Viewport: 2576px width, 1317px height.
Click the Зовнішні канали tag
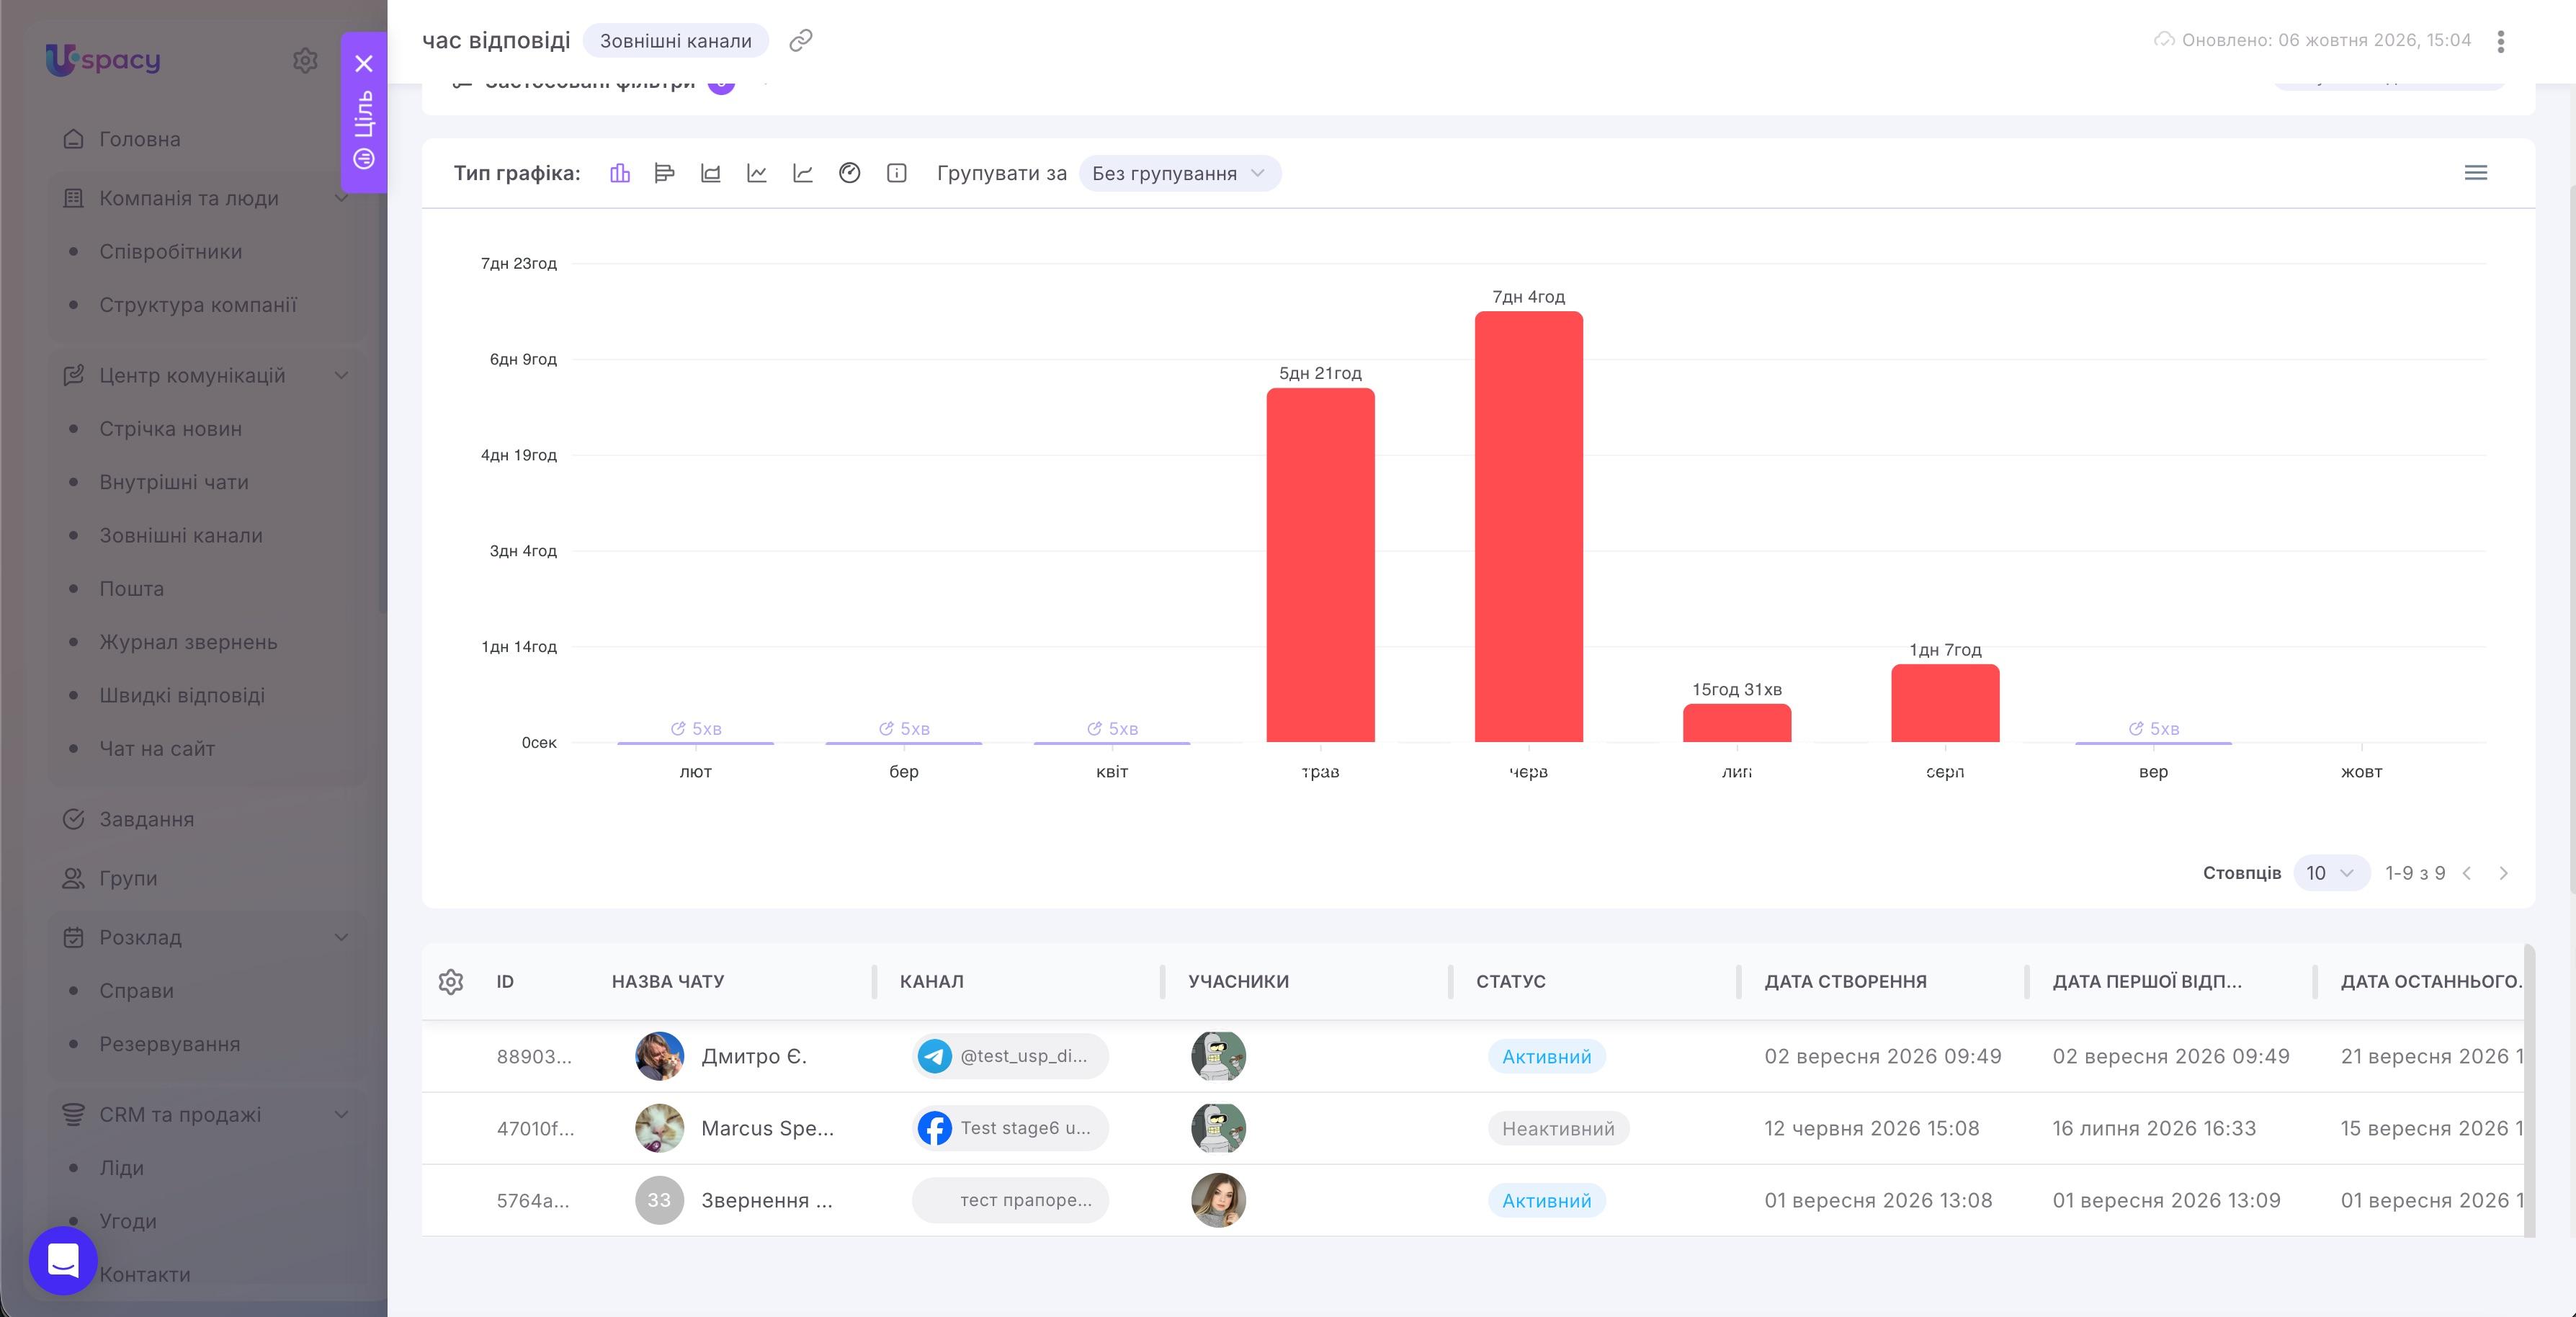[676, 40]
